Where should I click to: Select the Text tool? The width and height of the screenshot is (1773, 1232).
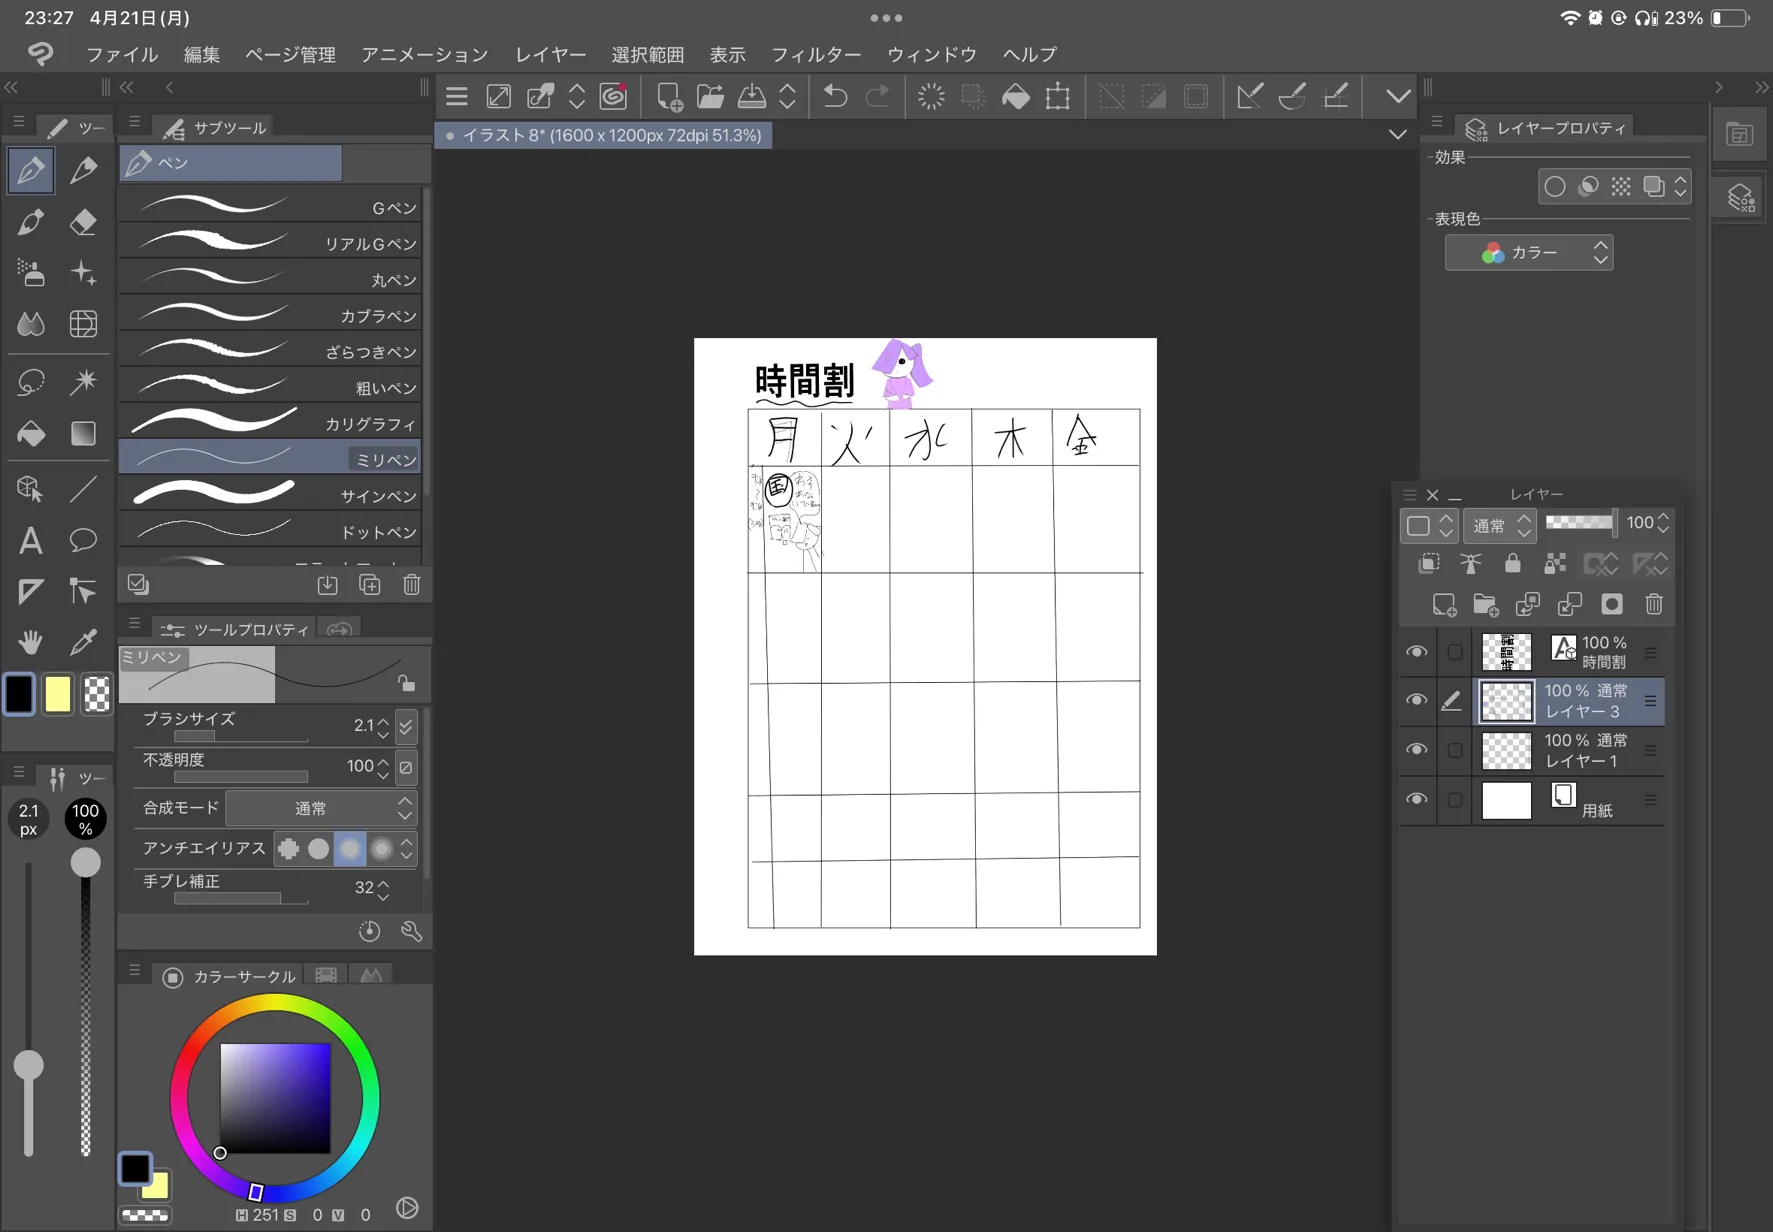pos(30,540)
